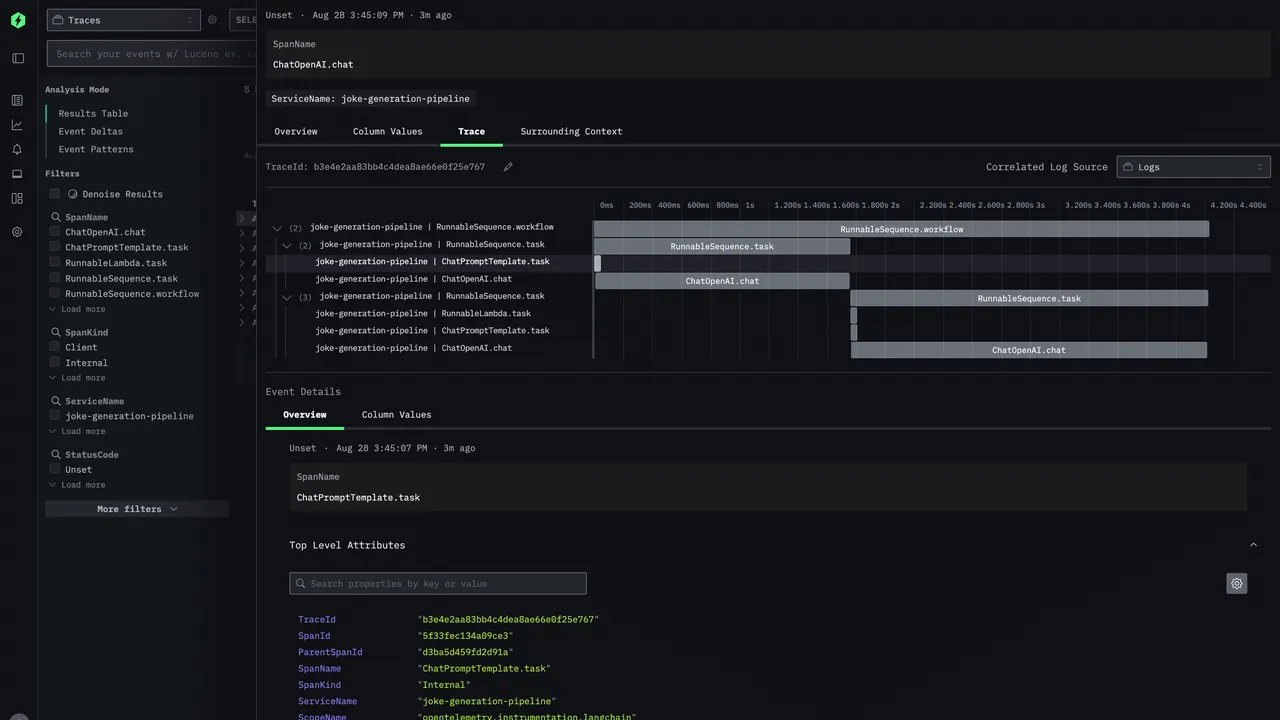Check the RunnableSequence.task SpanName filter
This screenshot has height=720, width=1280.
[55, 278]
